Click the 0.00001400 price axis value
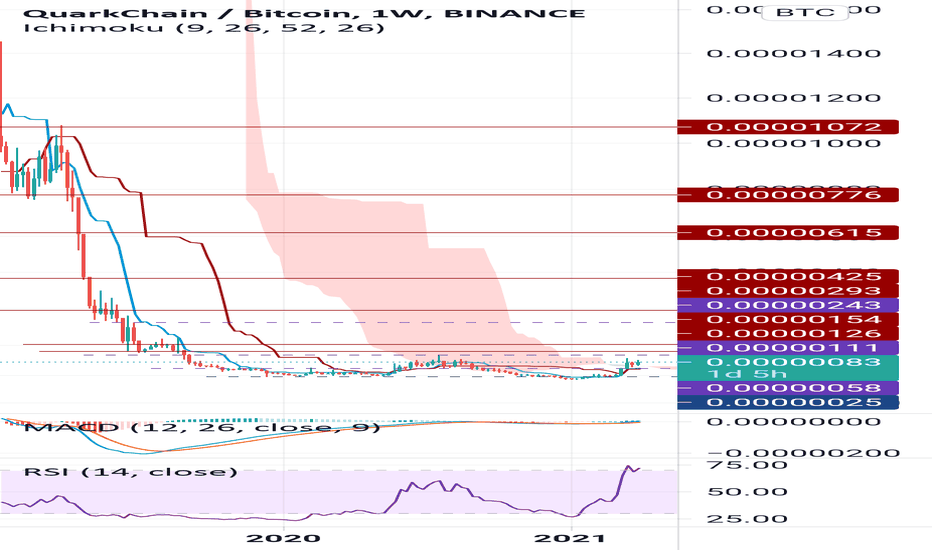 (x=794, y=54)
